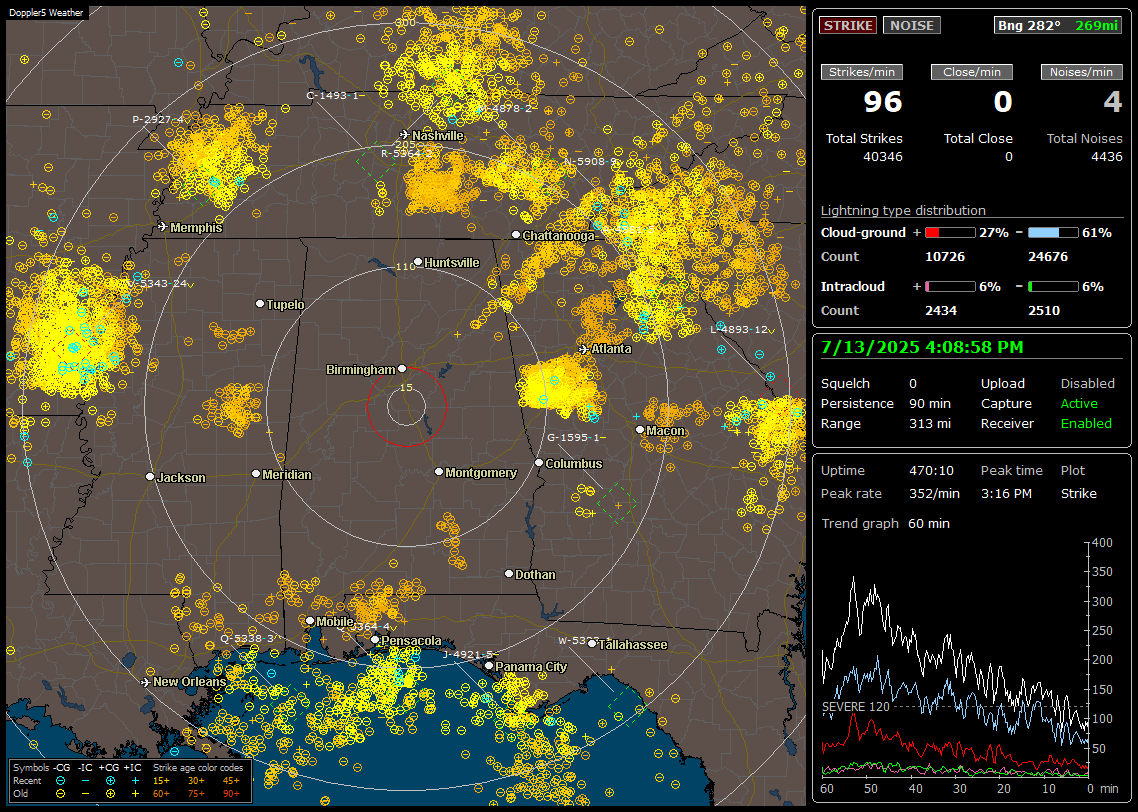Click the Recent +CG cyan legend symbol

(110, 781)
